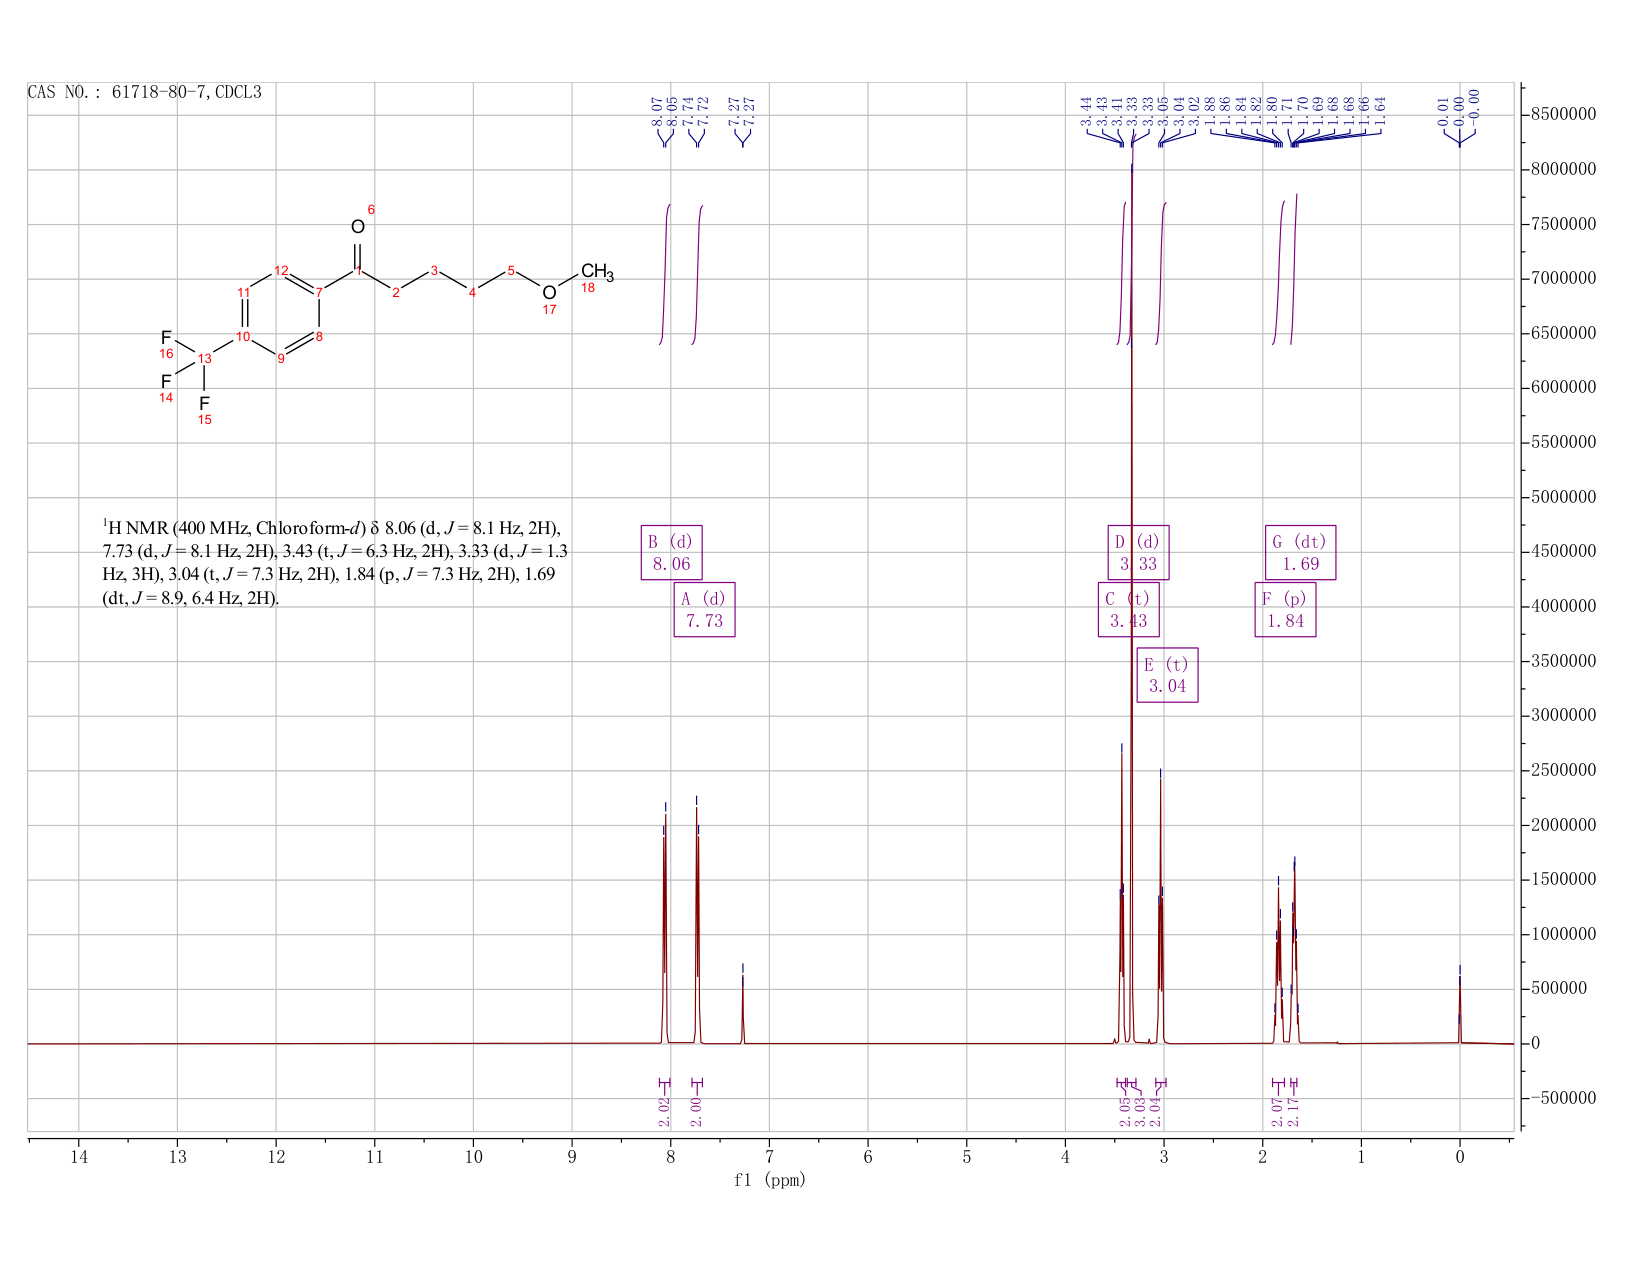Viewport: 1650px width, 1275px height.
Task: Click the F (p) 1.84 multiplet label
Action: click(1285, 609)
